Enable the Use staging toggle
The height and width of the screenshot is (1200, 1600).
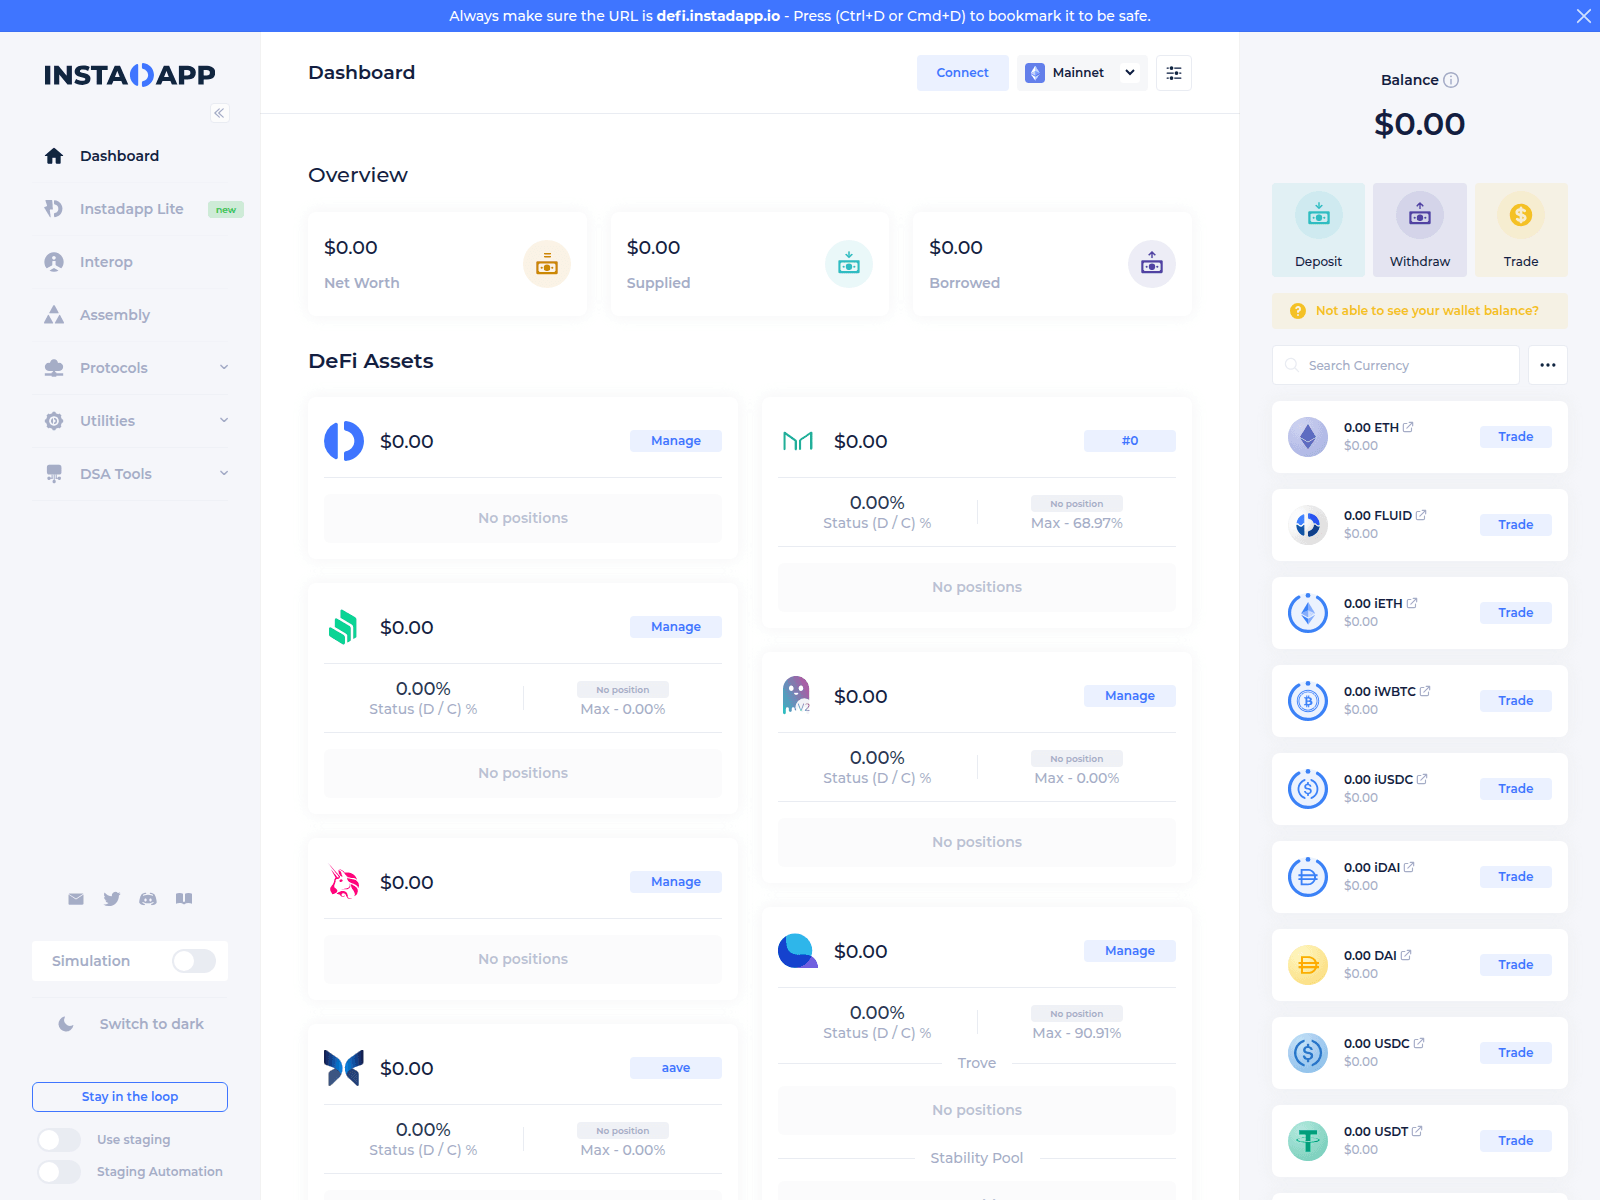pos(59,1140)
